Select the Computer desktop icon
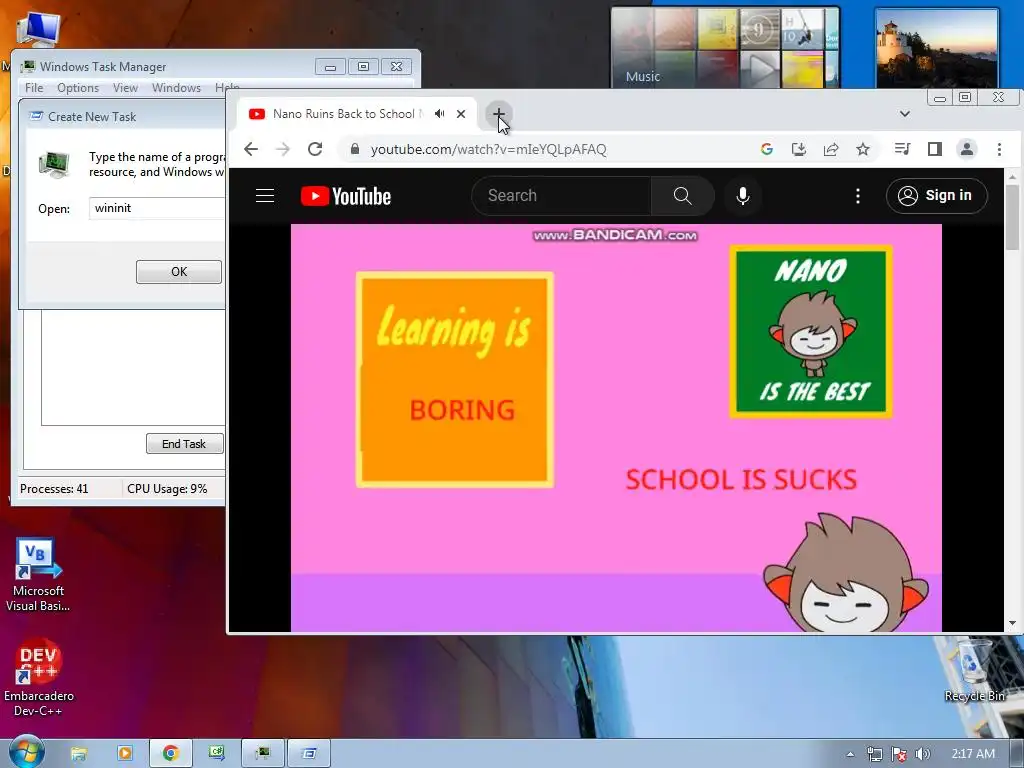 [x=39, y=30]
